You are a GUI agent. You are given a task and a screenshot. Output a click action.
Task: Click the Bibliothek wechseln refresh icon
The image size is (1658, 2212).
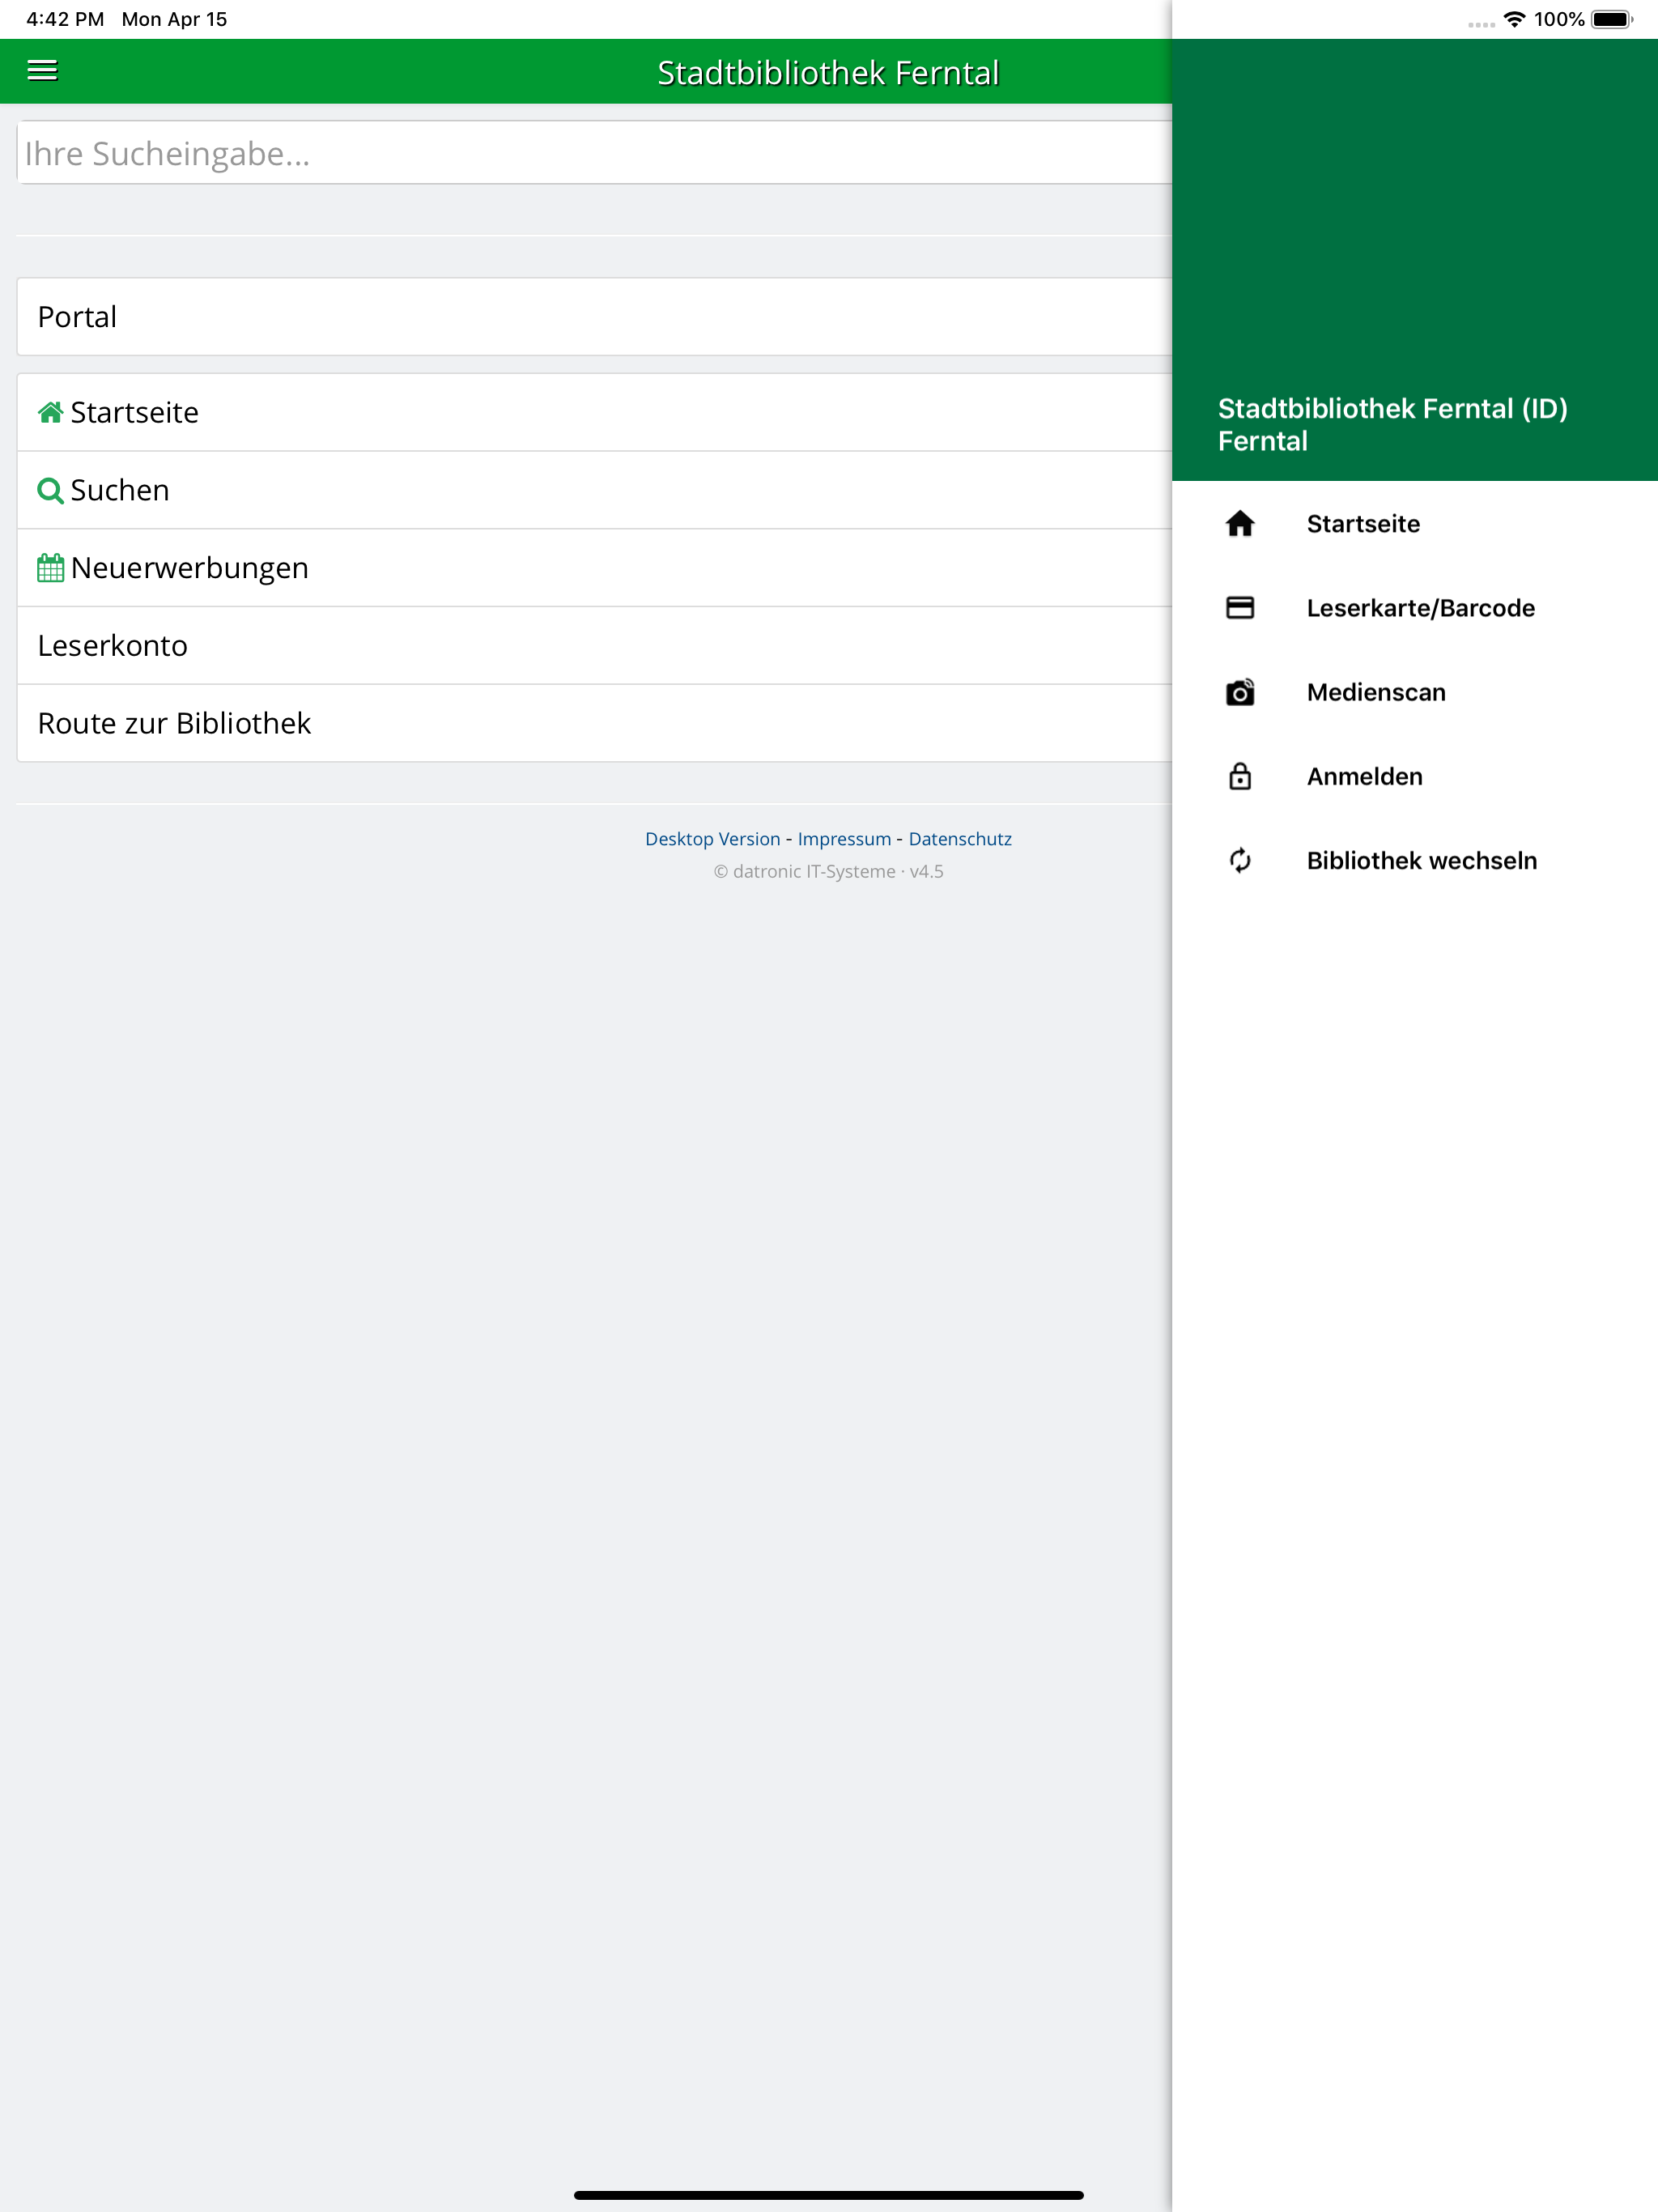pos(1240,861)
